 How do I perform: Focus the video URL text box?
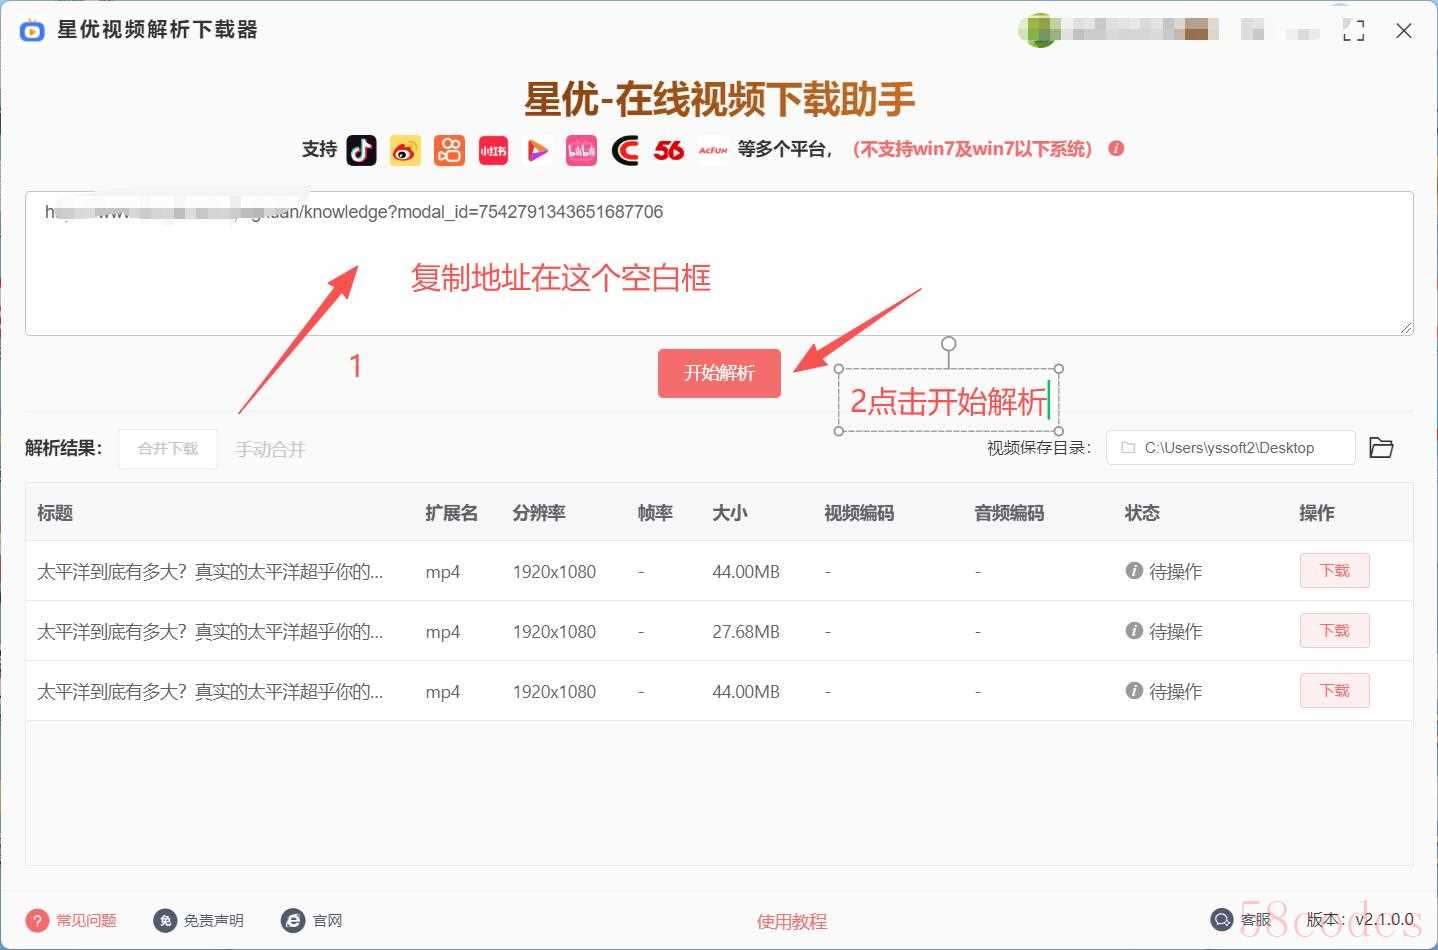[719, 263]
